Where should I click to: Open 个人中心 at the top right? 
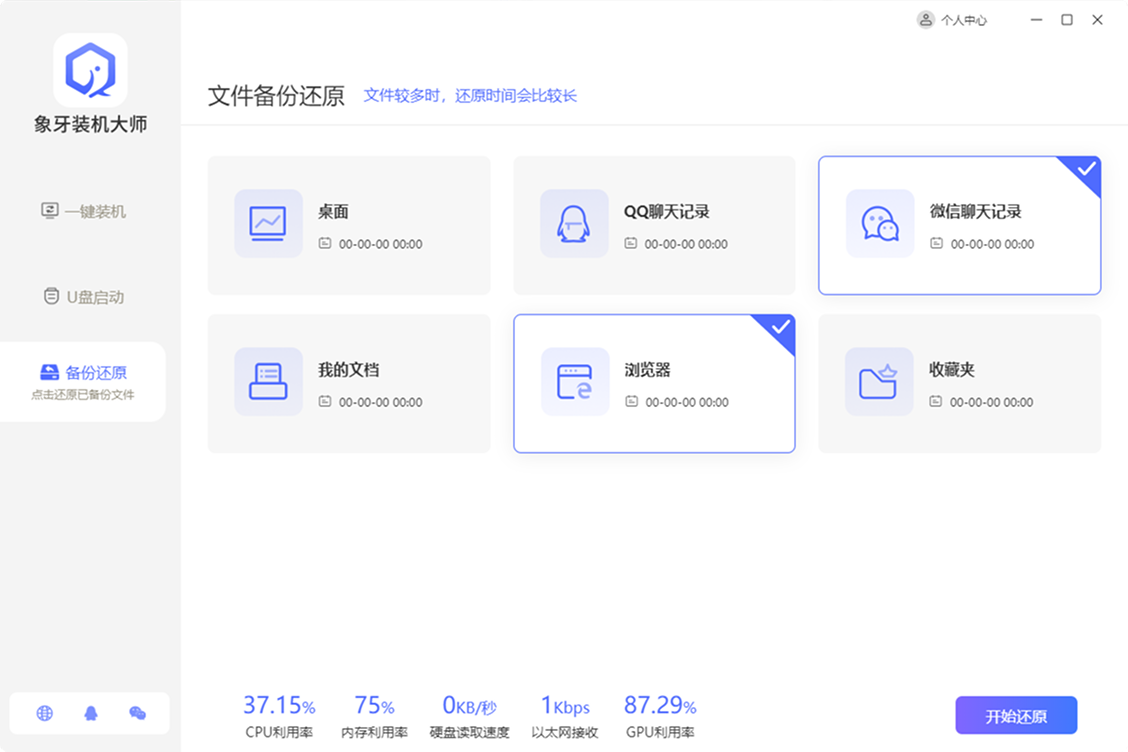coord(952,19)
